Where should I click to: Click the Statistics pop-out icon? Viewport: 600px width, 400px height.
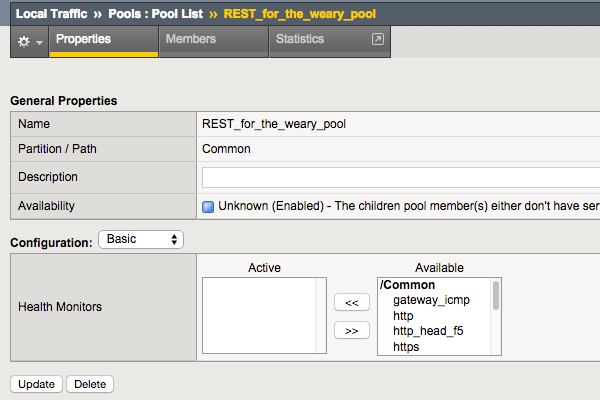(x=377, y=40)
